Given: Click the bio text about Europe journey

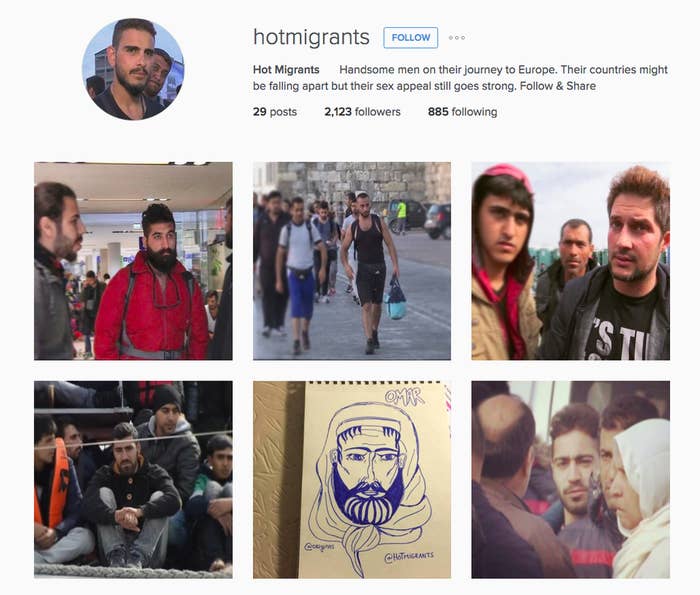Looking at the screenshot, I should tap(460, 78).
